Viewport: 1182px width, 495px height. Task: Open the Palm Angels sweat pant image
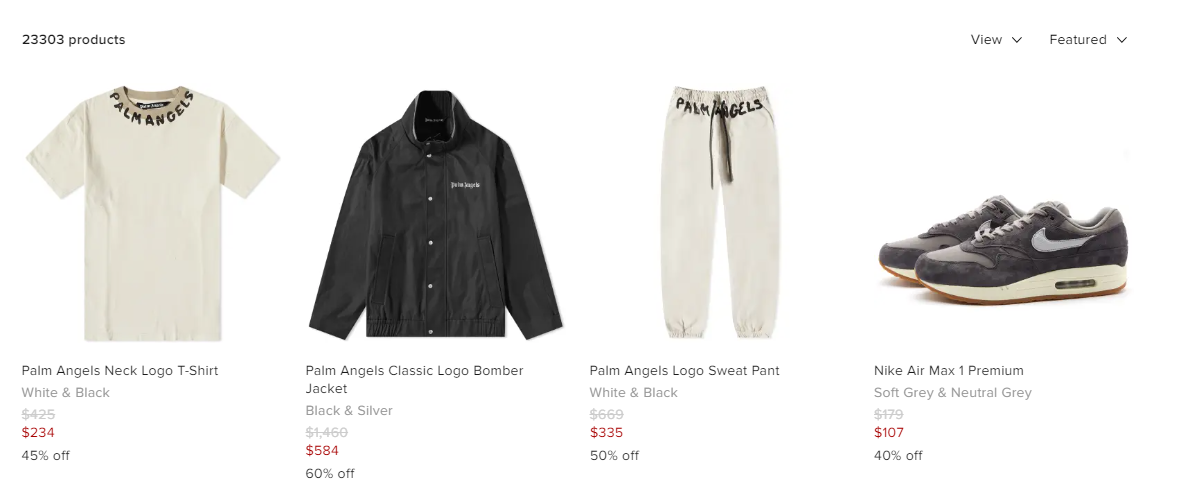[721, 213]
